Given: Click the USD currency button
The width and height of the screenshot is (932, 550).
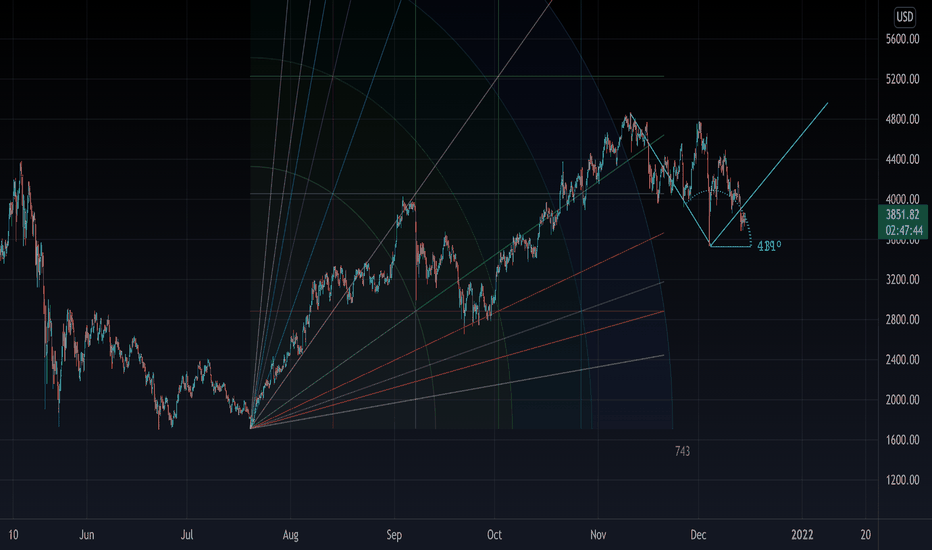Looking at the screenshot, I should click(x=904, y=17).
